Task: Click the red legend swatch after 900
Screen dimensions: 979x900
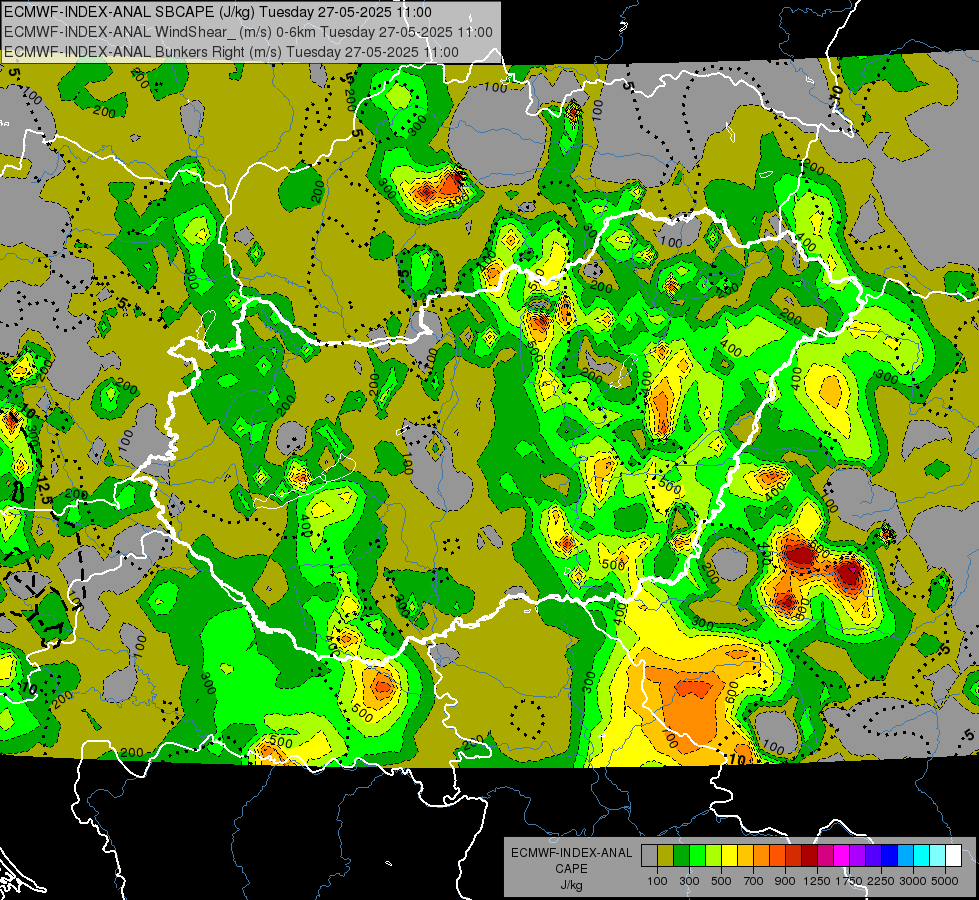Action: pyautogui.click(x=794, y=856)
